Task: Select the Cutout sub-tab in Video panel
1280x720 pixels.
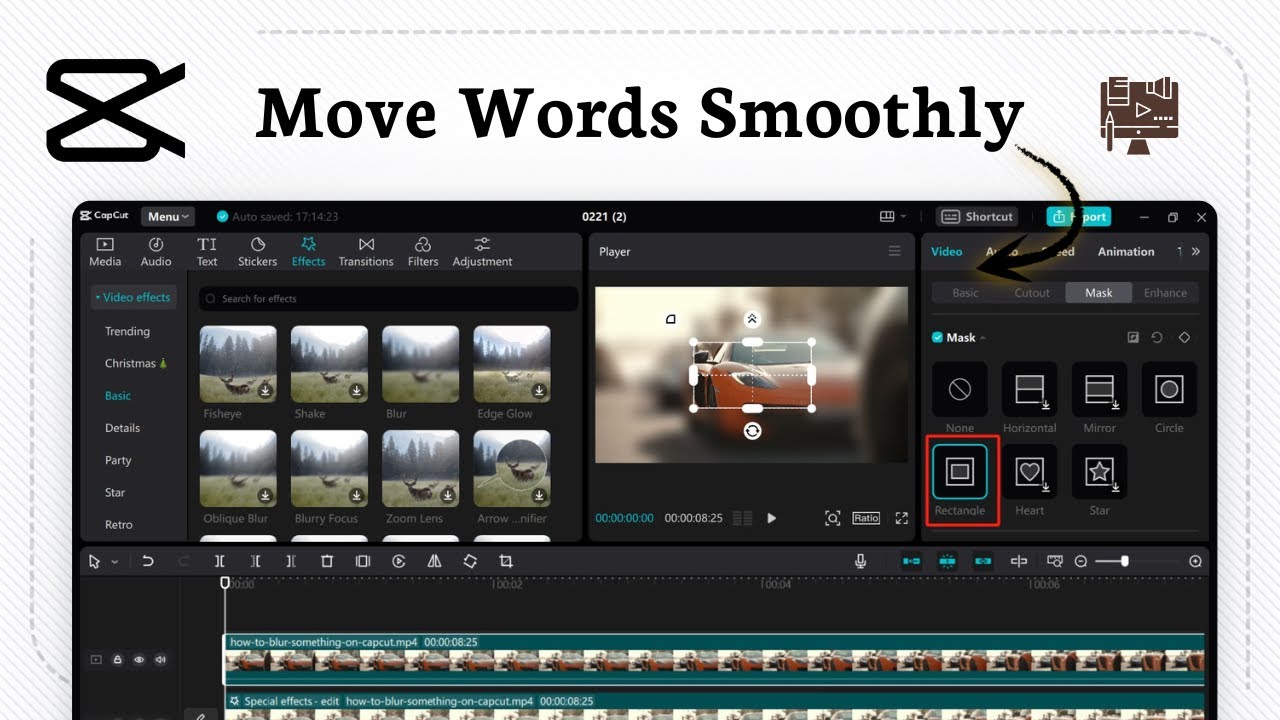Action: [1032, 293]
